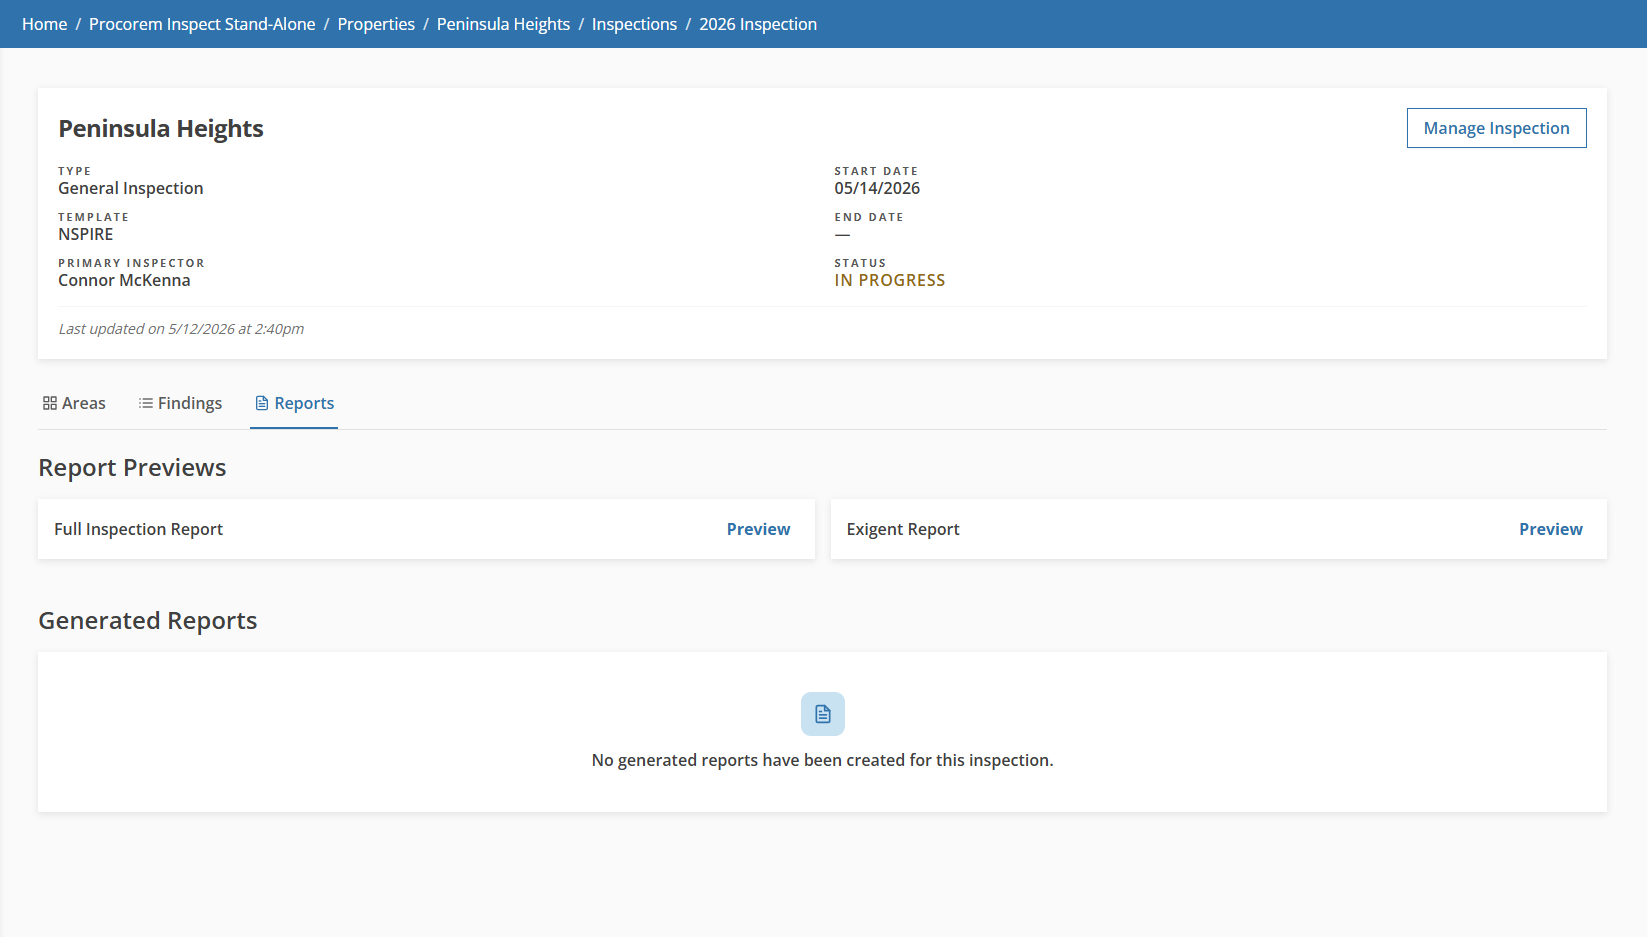Preview the Full Inspection Report
This screenshot has width=1648, height=937.
pyautogui.click(x=758, y=529)
